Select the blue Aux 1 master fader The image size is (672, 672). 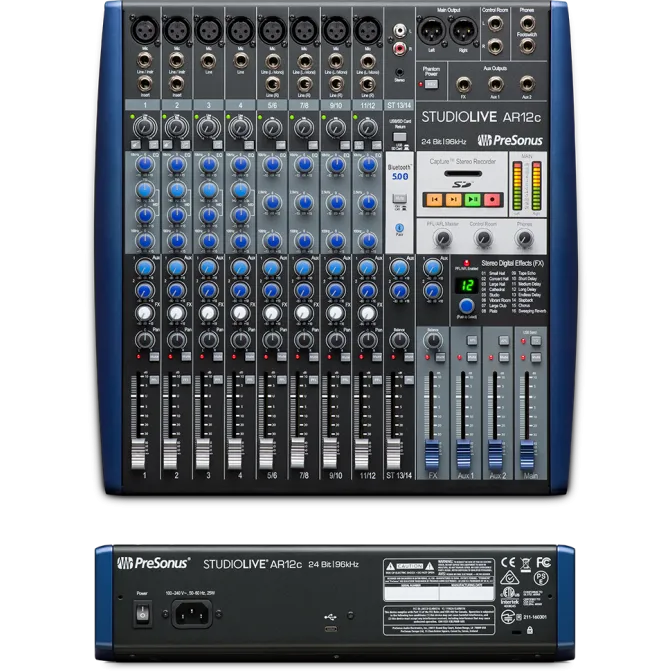[x=463, y=455]
